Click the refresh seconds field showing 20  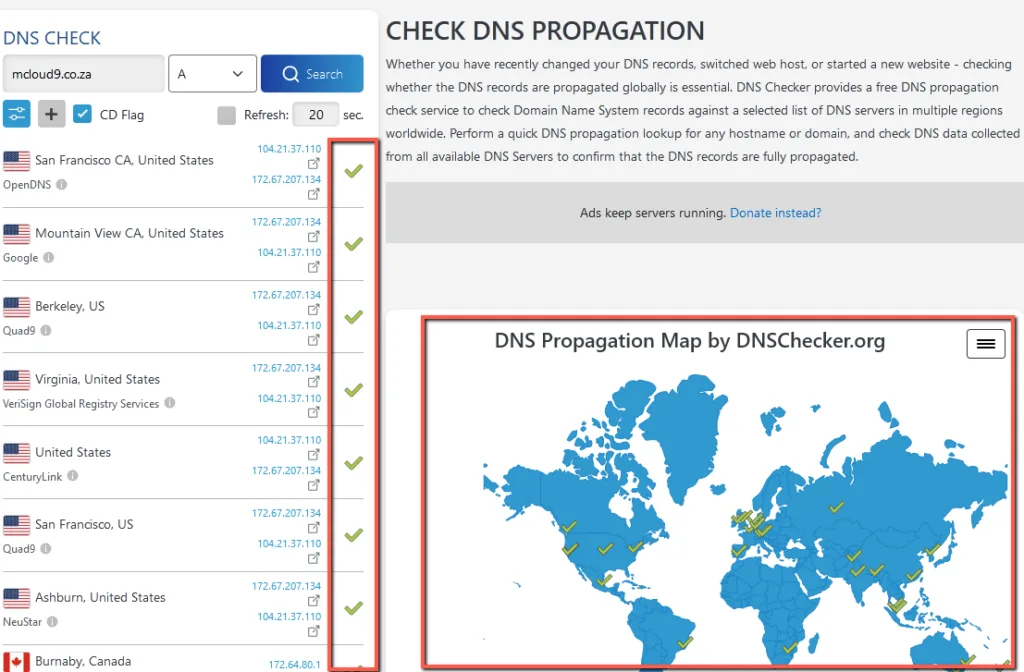point(315,115)
